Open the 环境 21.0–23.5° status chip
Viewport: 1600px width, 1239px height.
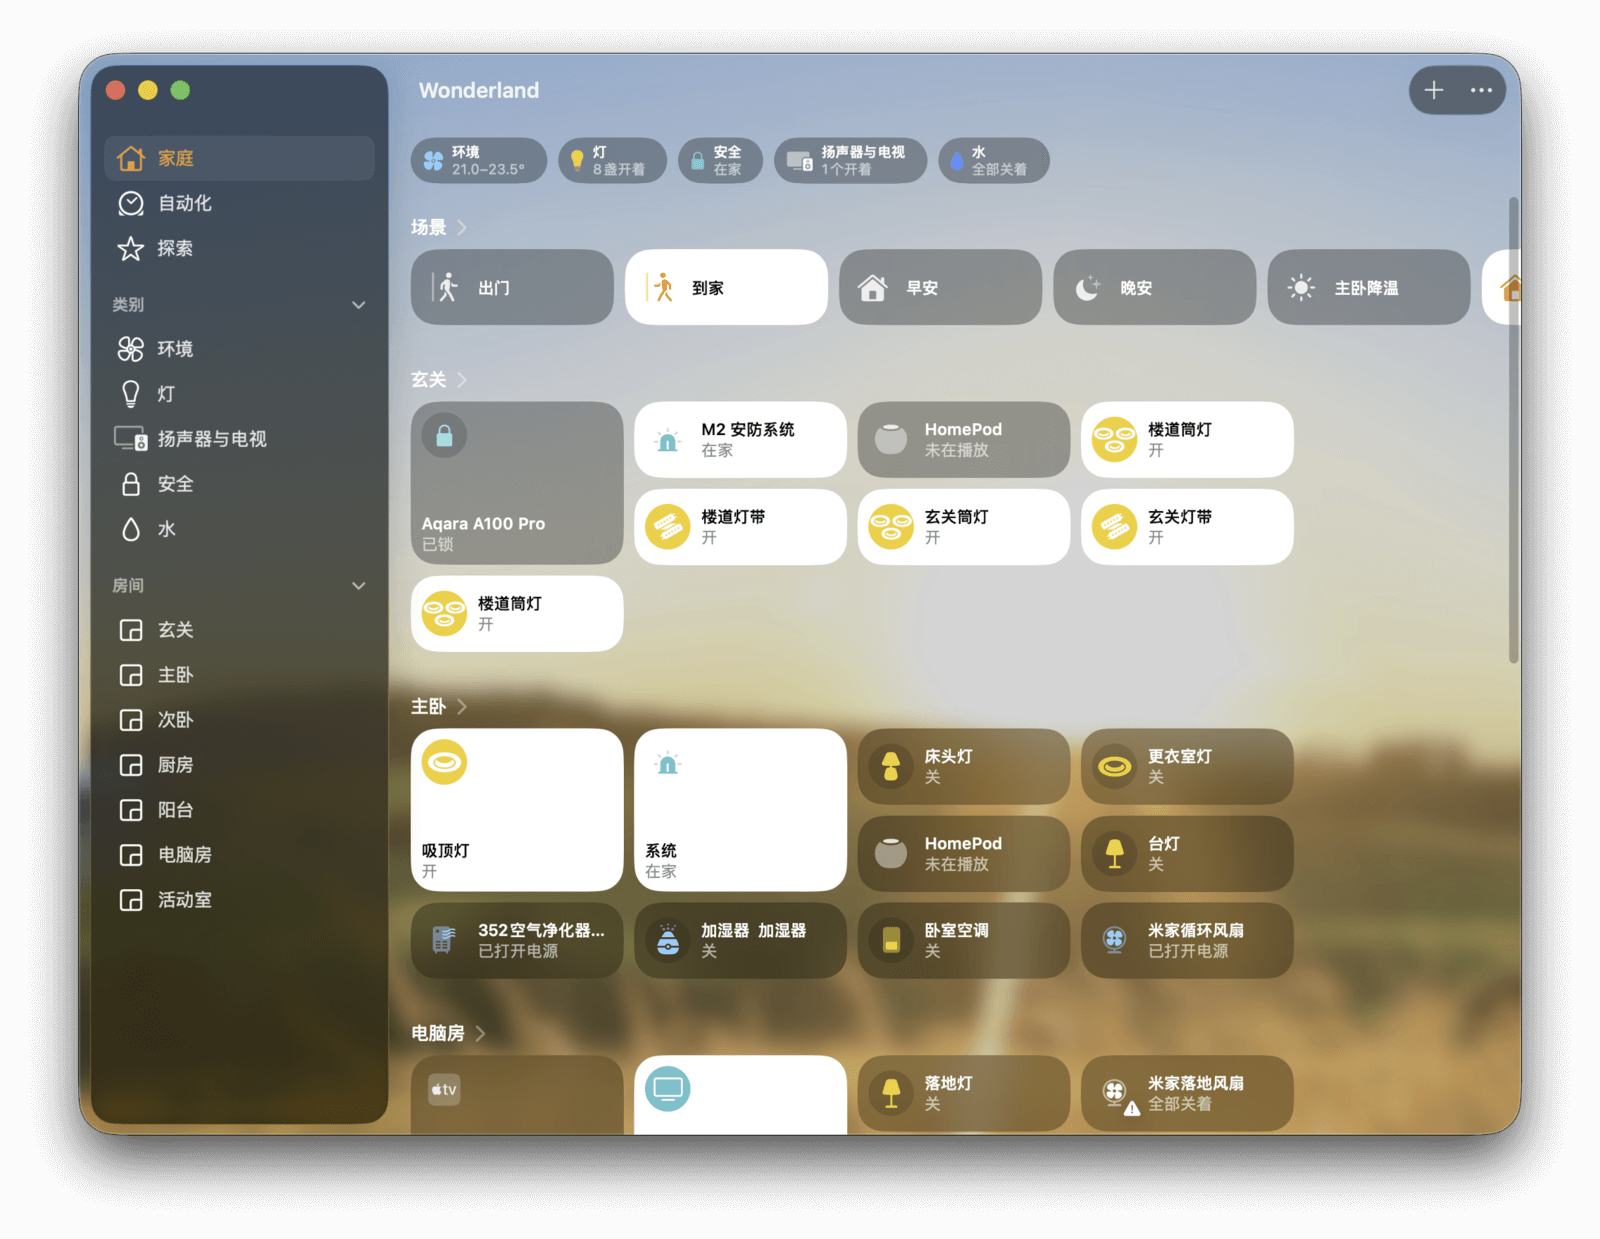[x=478, y=161]
